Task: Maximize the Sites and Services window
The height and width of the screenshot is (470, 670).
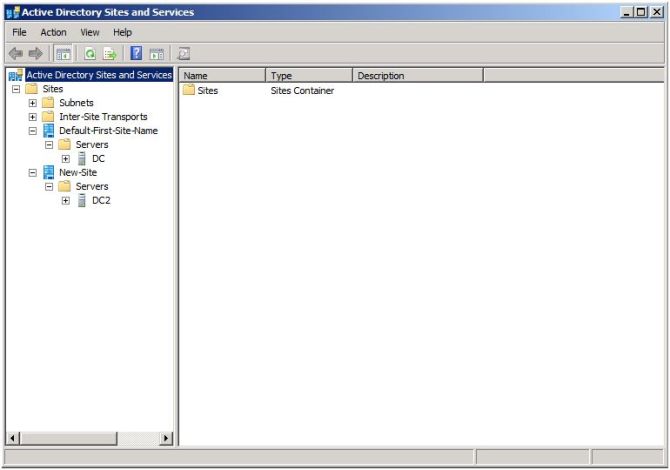Action: [x=641, y=12]
